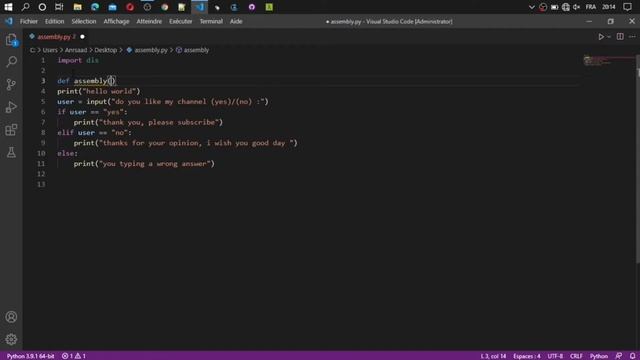Open the Exécuter menu
Screen dimensions: 640x360
(180, 21)
